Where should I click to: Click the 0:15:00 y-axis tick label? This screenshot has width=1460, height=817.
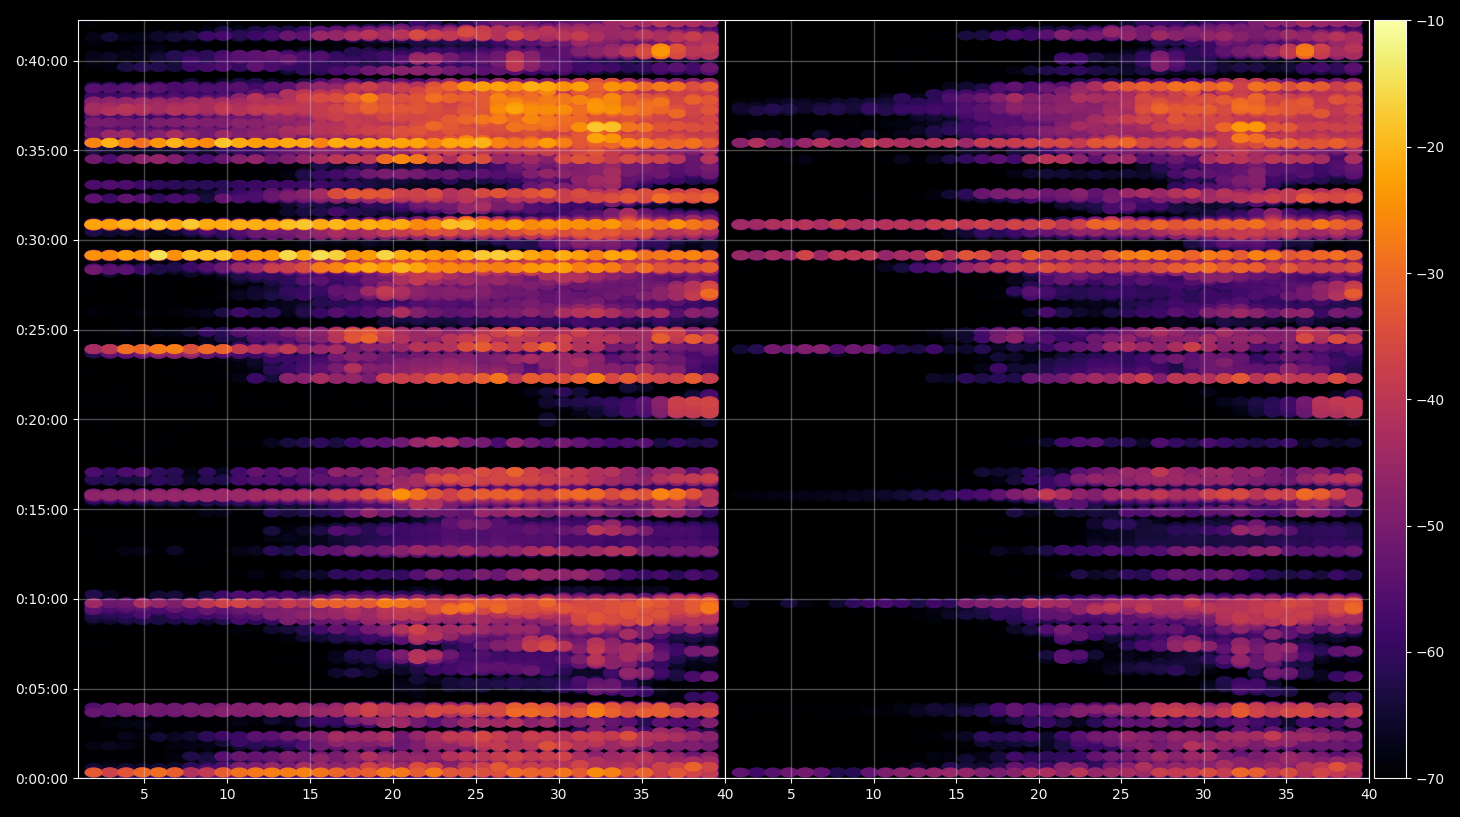pyautogui.click(x=42, y=510)
